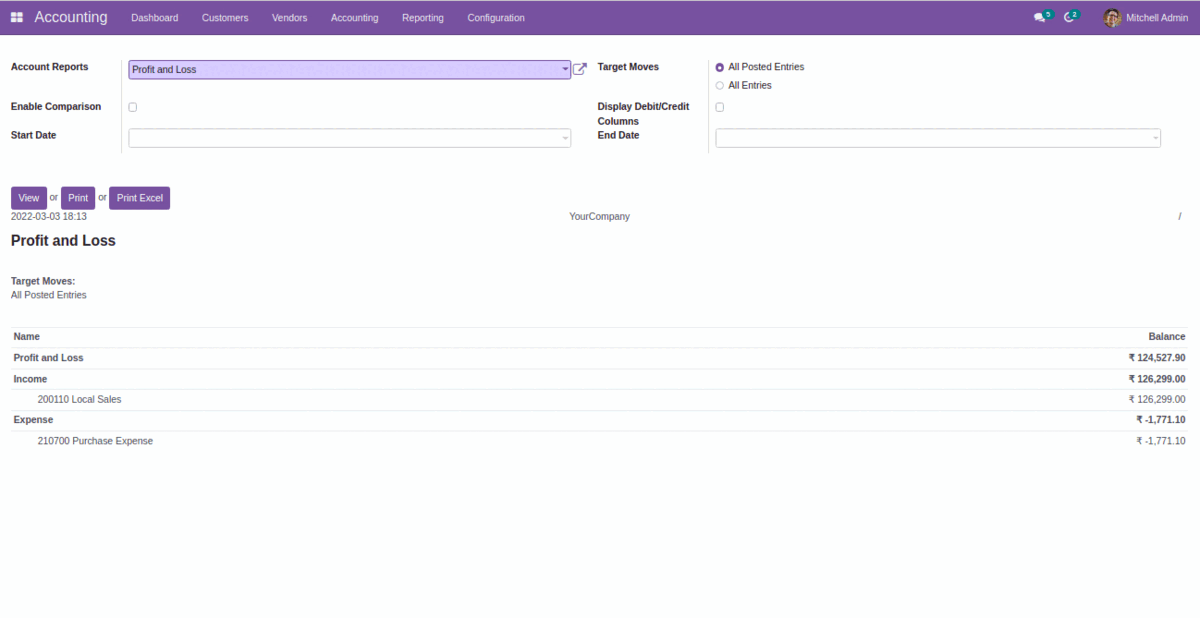Open the Start Date picker dropdown
This screenshot has width=1200, height=618.
[349, 138]
